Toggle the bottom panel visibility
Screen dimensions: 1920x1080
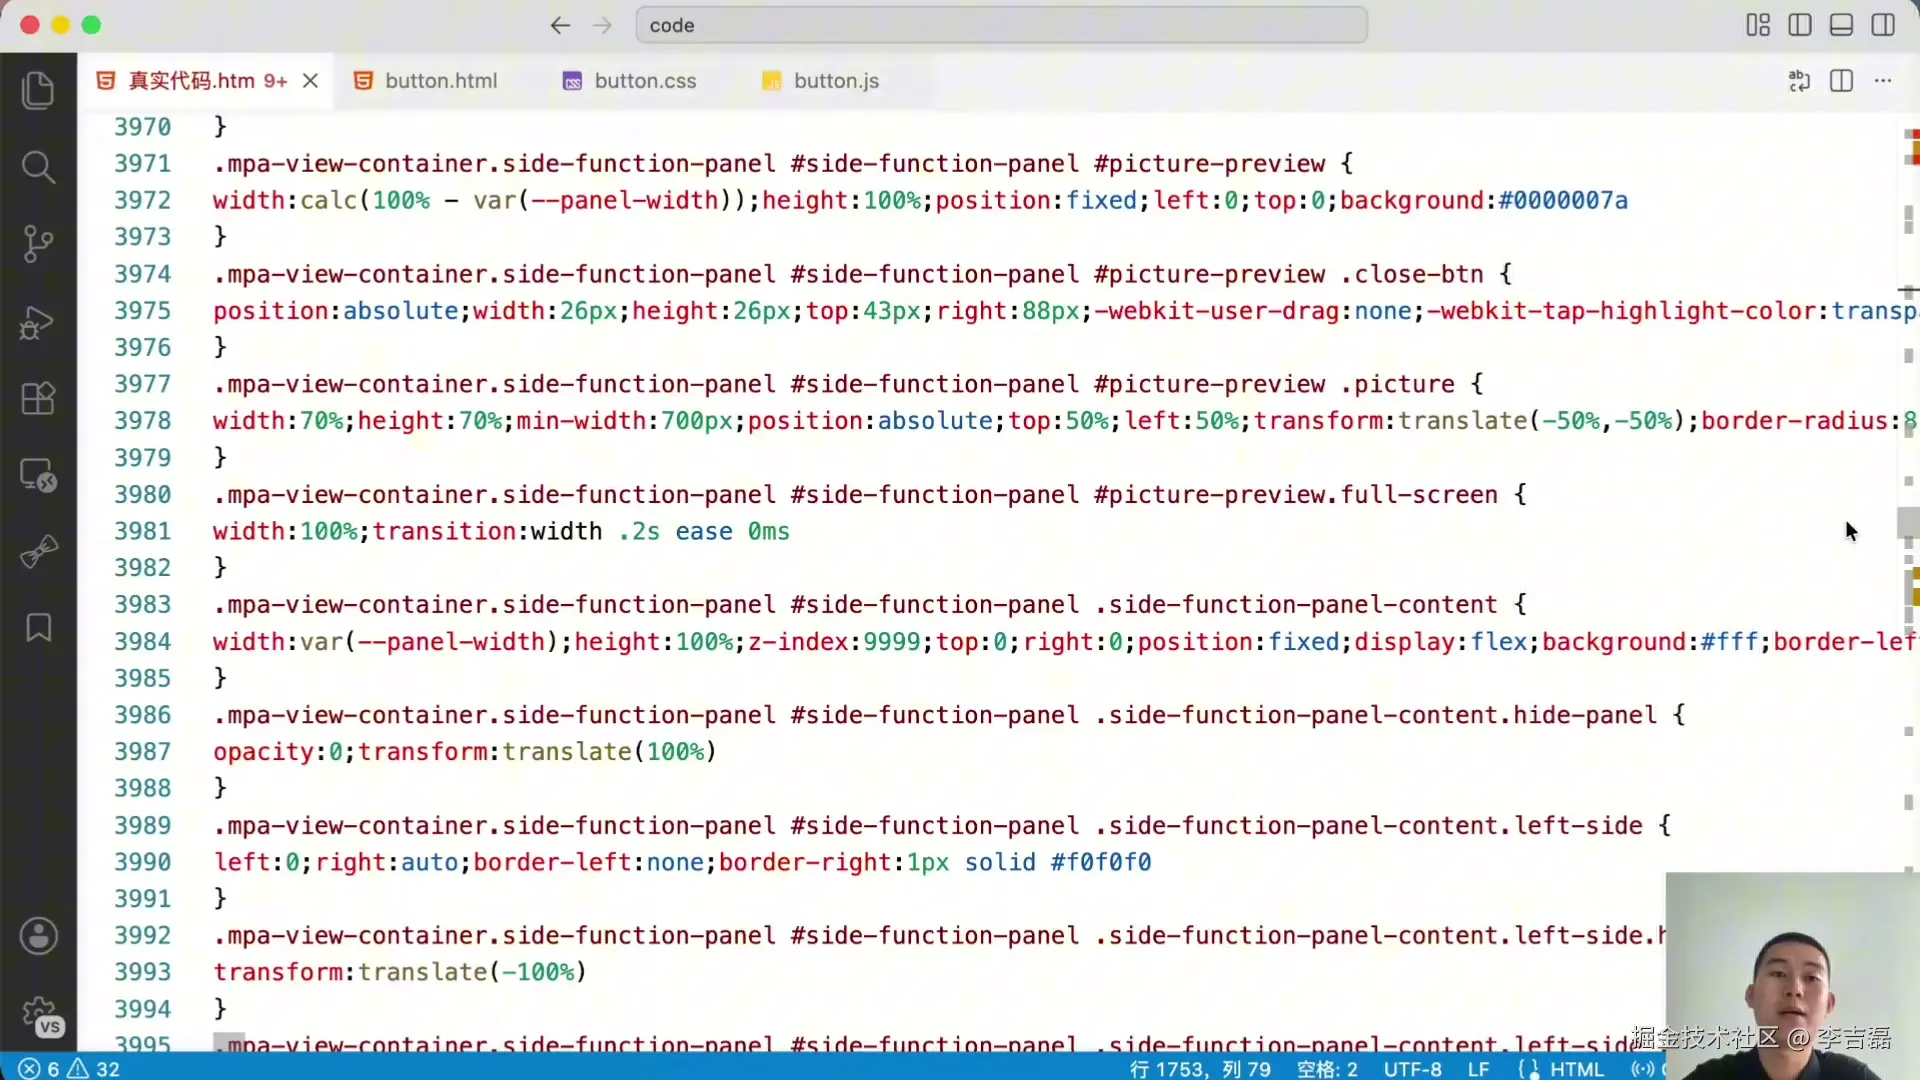[x=1841, y=25]
